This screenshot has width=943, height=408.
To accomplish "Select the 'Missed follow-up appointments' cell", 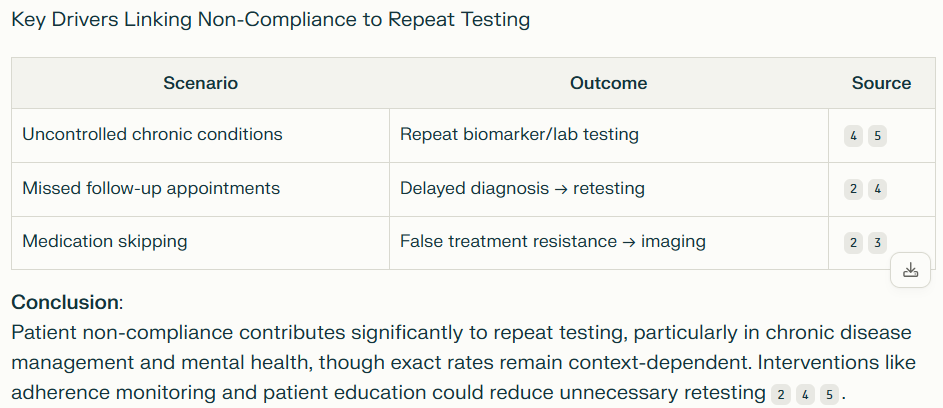I will point(151,188).
